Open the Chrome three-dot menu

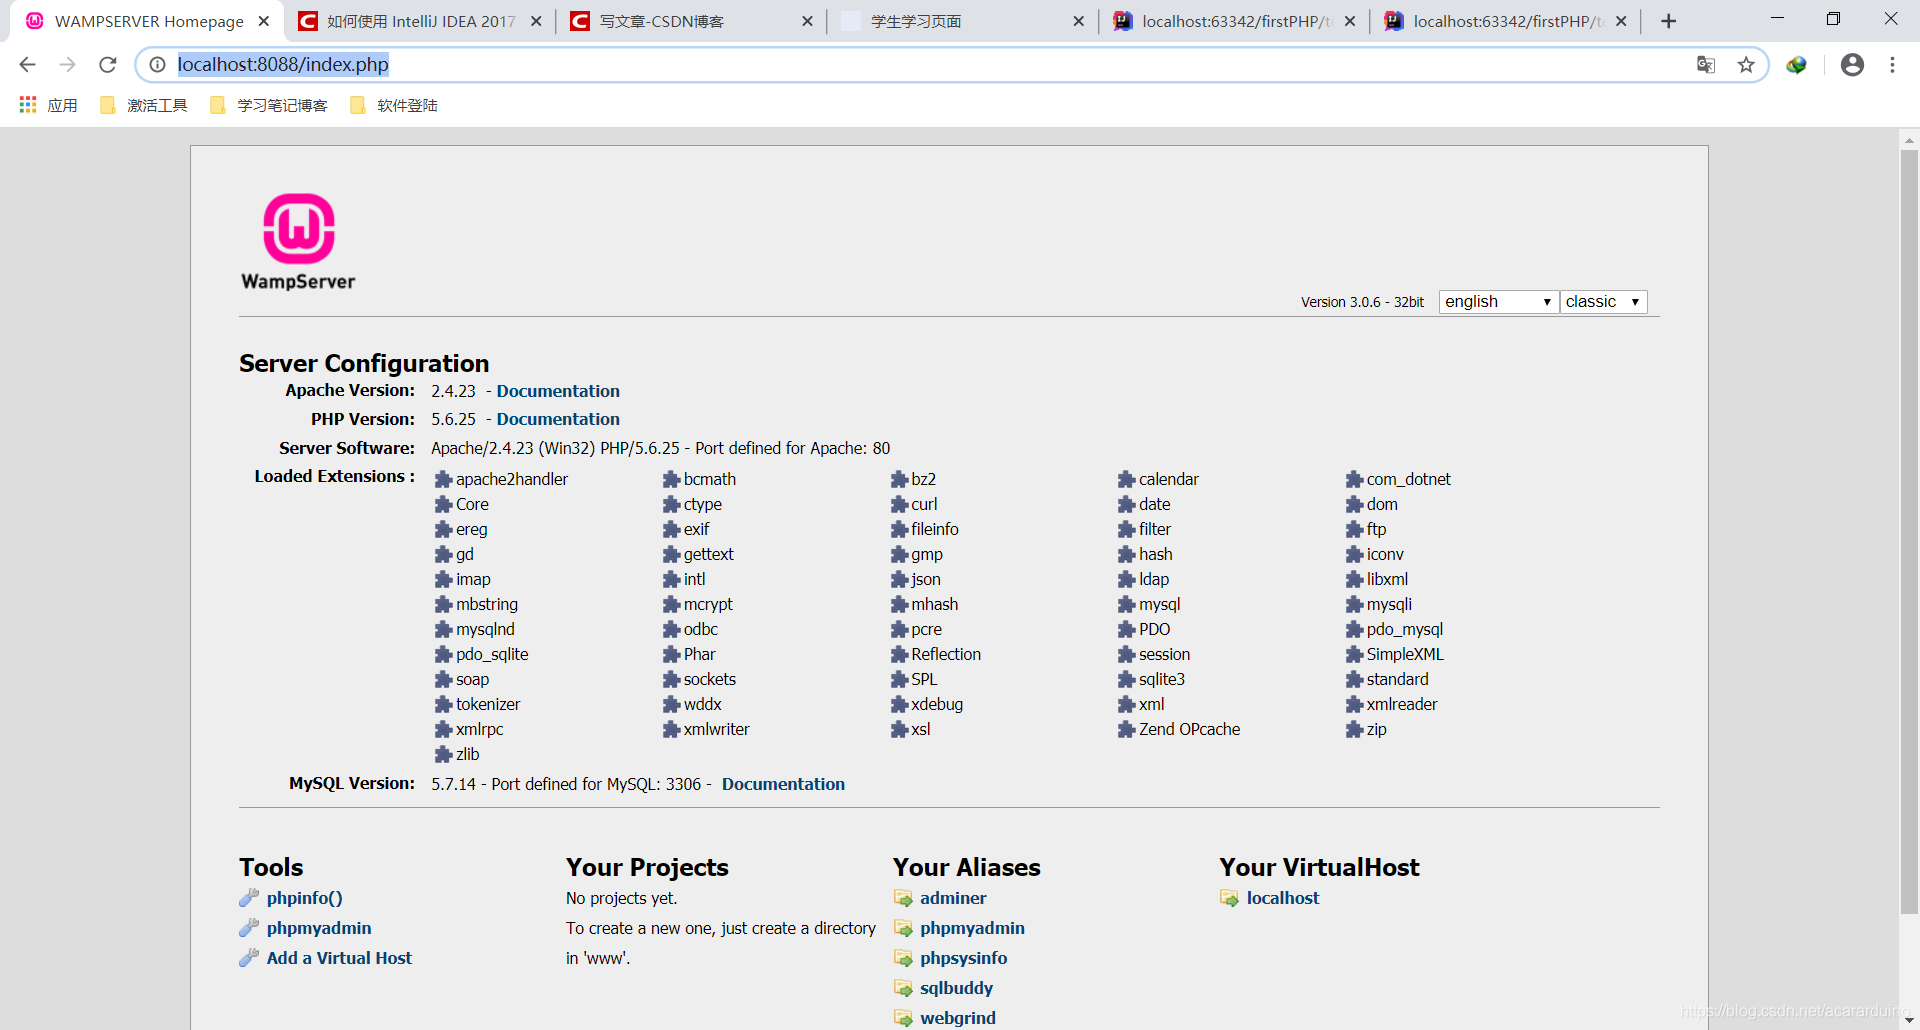(1892, 64)
